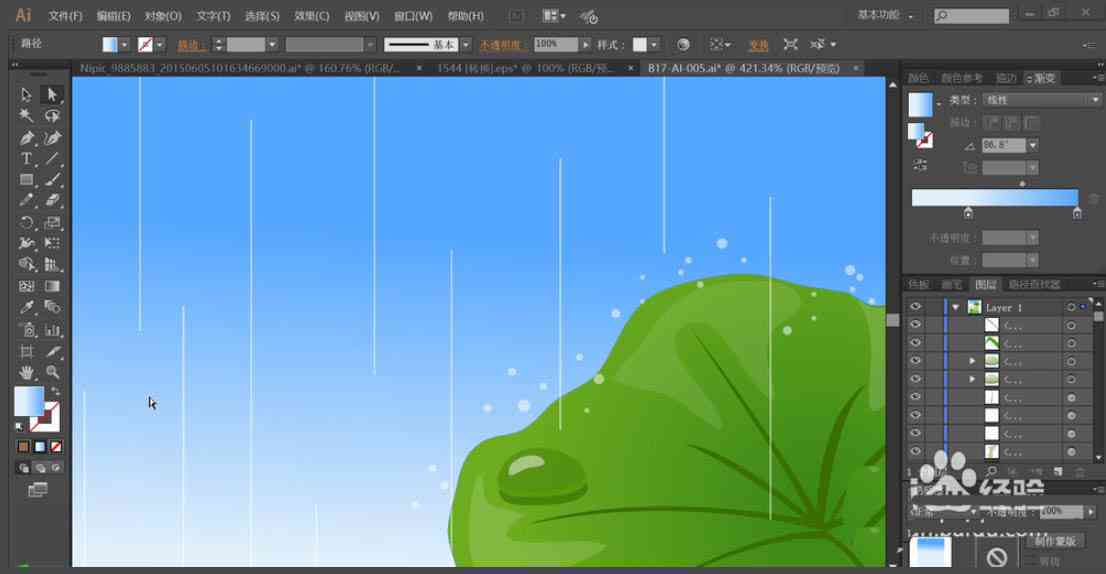Viewport: 1106px width, 574px height.
Task: Select the Rectangle tool
Action: 27,180
